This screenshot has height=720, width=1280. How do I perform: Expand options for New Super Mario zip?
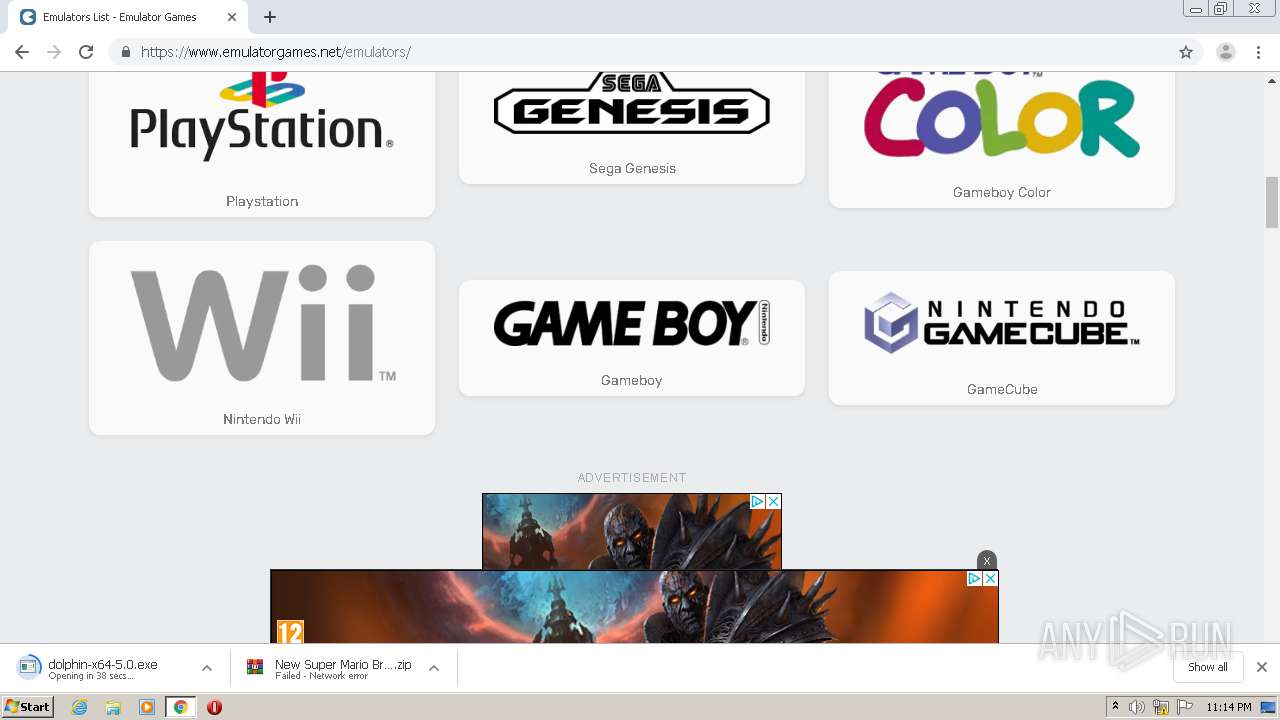point(434,668)
